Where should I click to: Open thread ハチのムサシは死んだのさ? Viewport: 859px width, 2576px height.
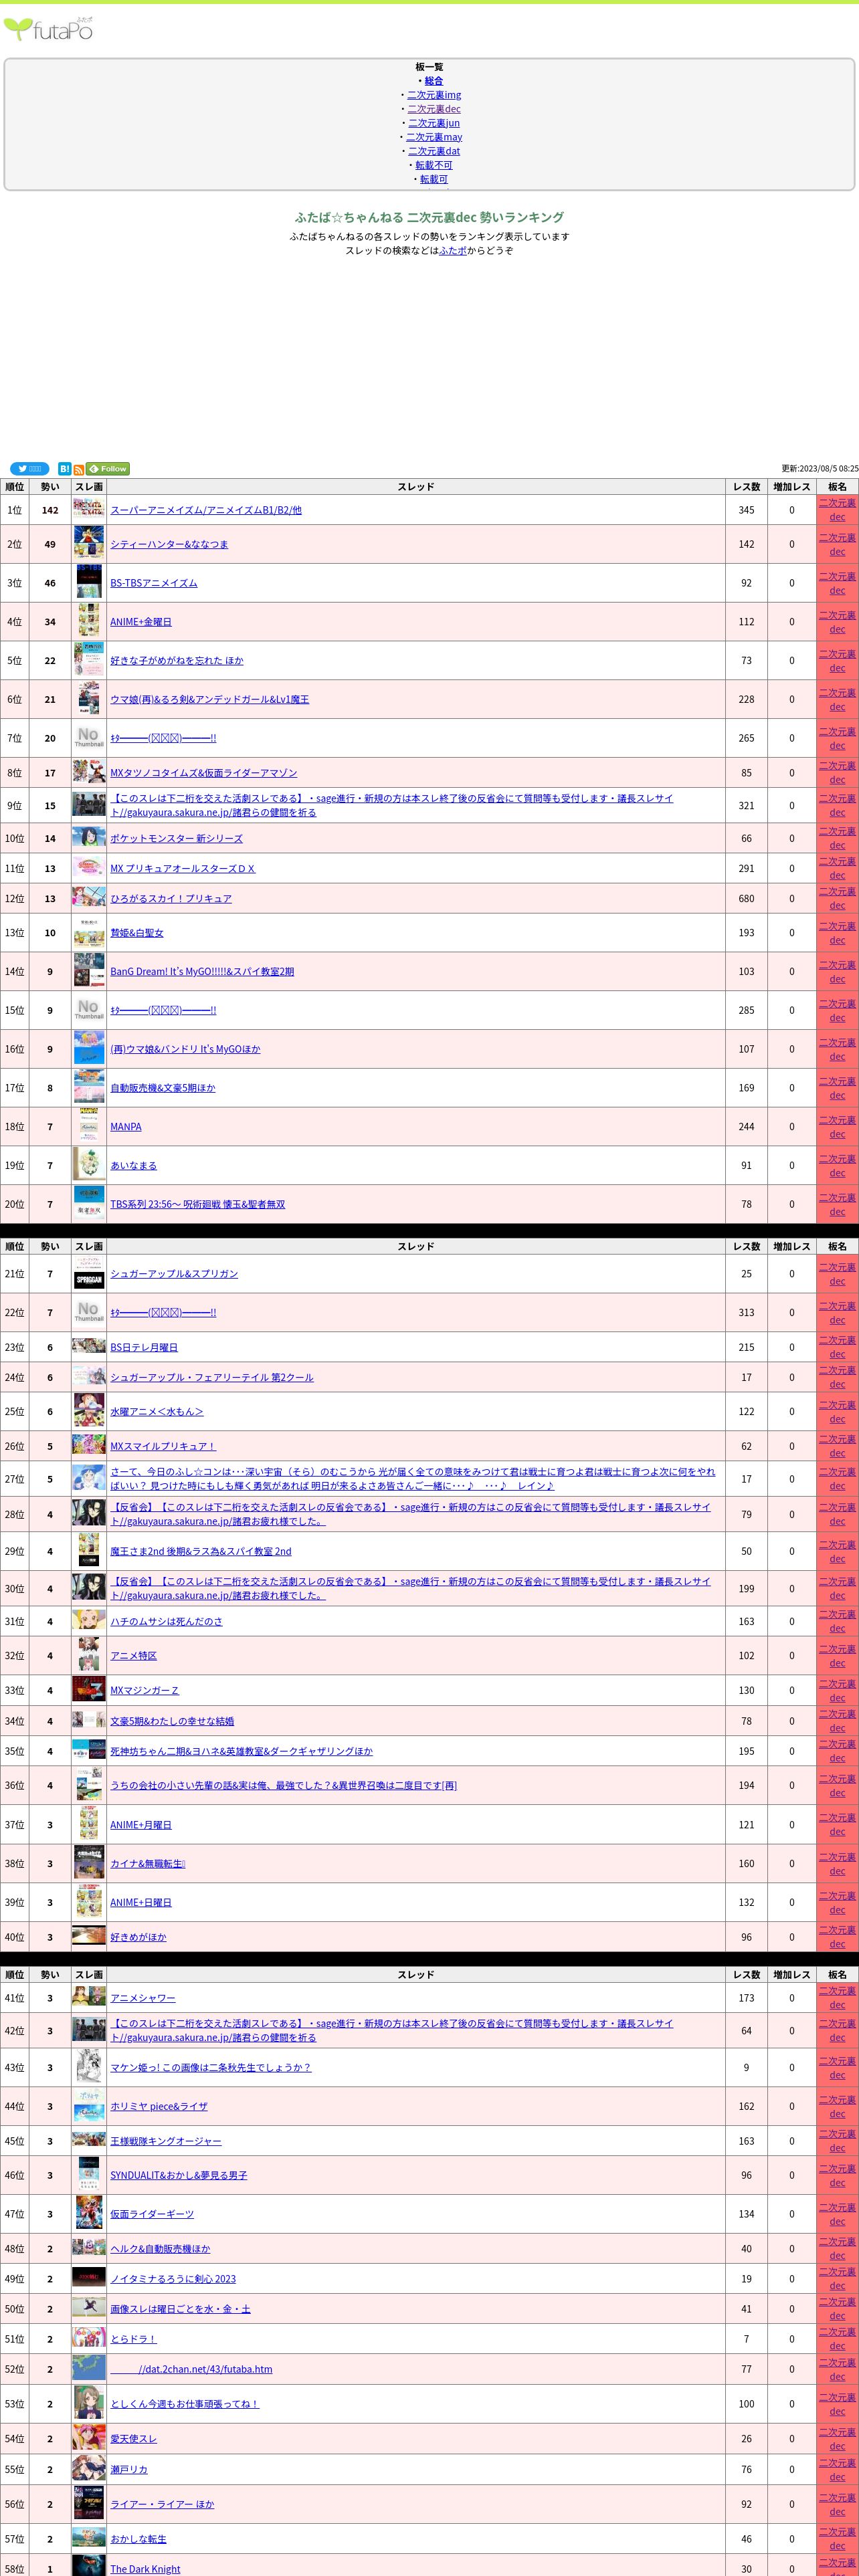[167, 1622]
